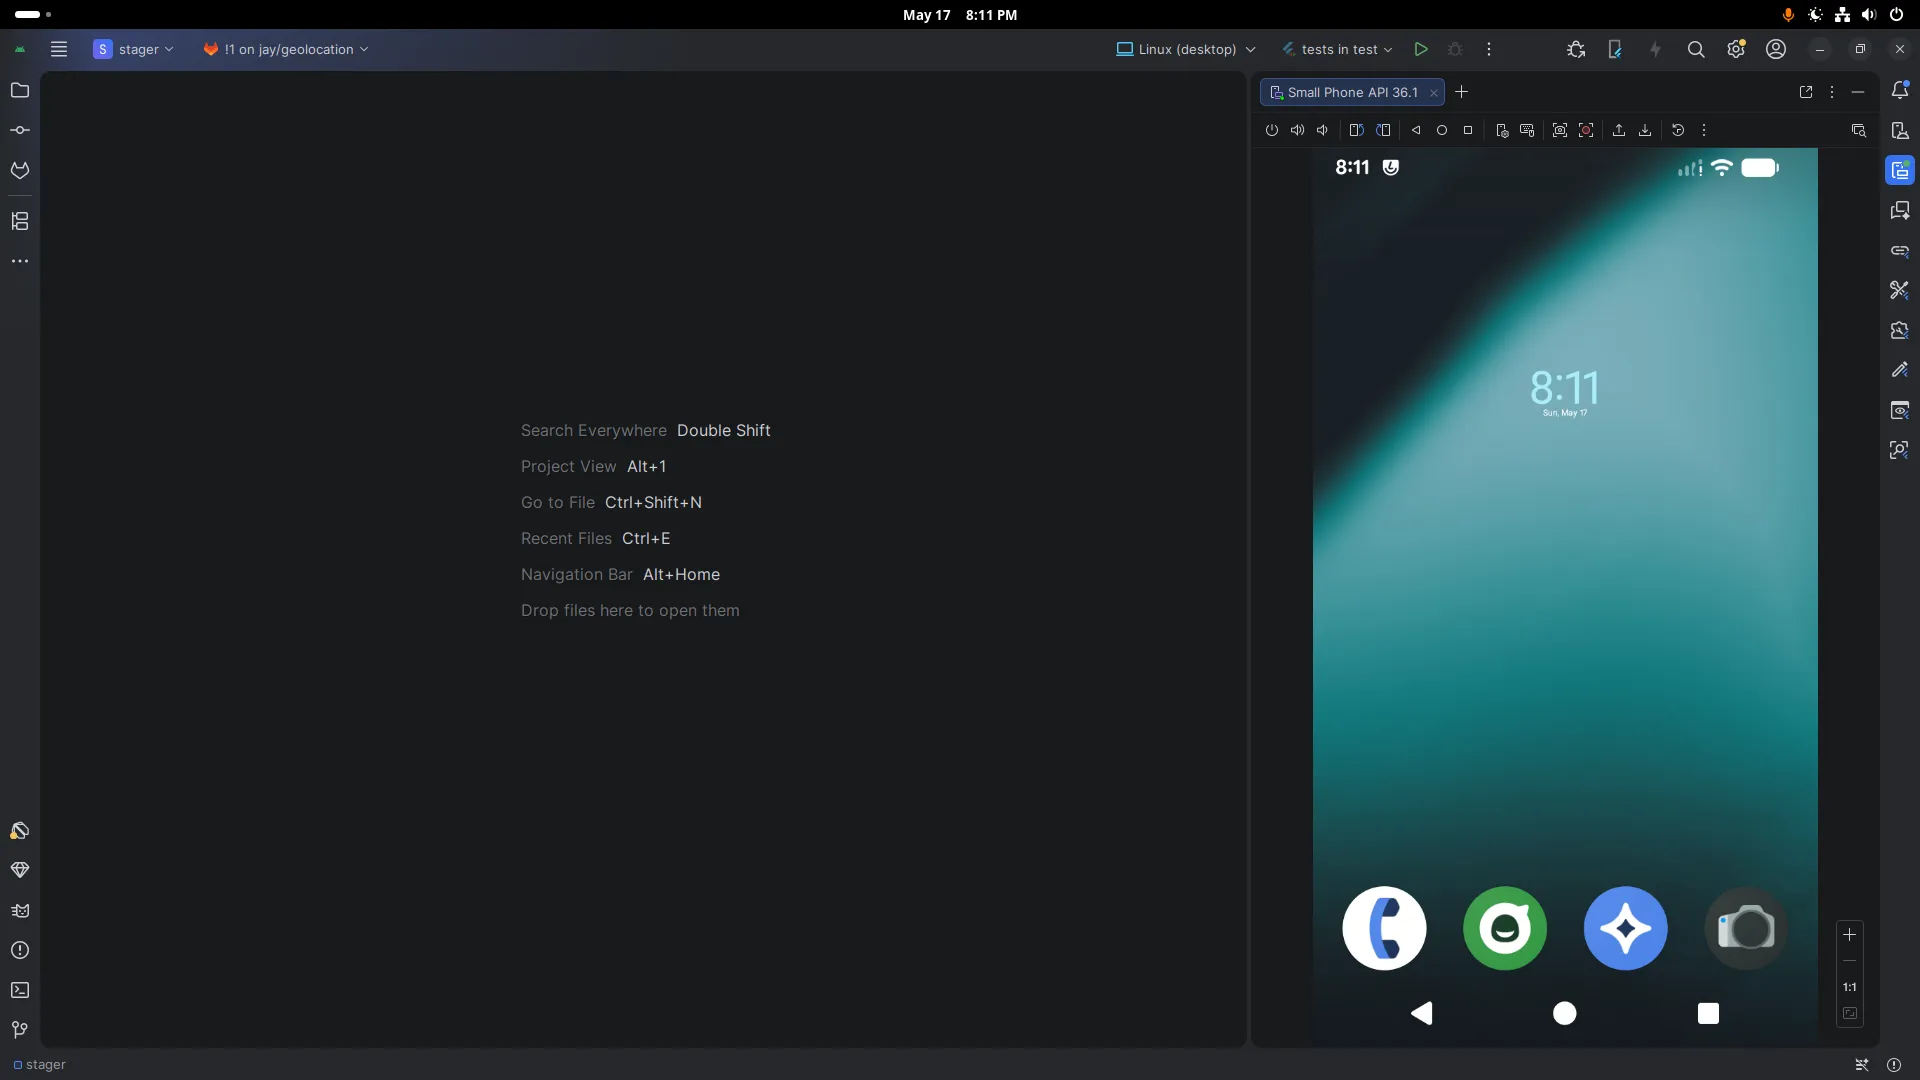1920x1080 pixels.
Task: Rotate the emulator right
Action: (x=1383, y=130)
